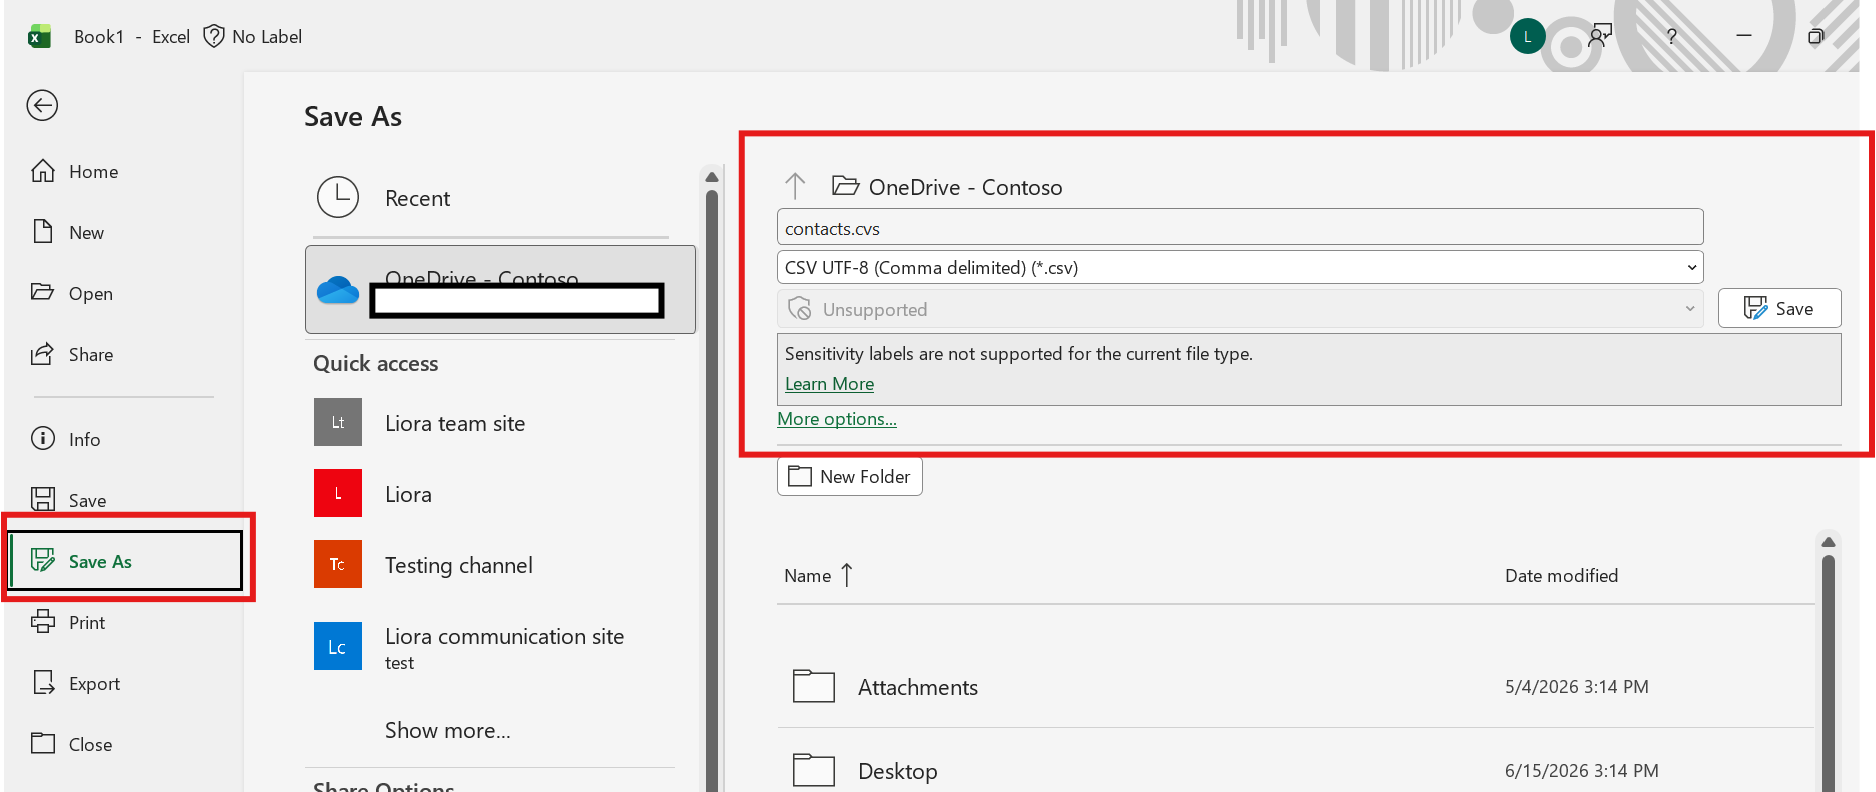Expand the Unsupported sensitivity label dropdown
Screen dimensions: 1876x792
pyautogui.click(x=1240, y=309)
